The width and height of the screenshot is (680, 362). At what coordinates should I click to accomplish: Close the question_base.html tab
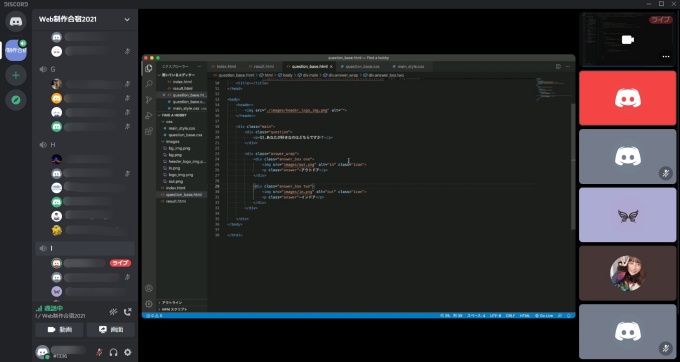[331, 67]
